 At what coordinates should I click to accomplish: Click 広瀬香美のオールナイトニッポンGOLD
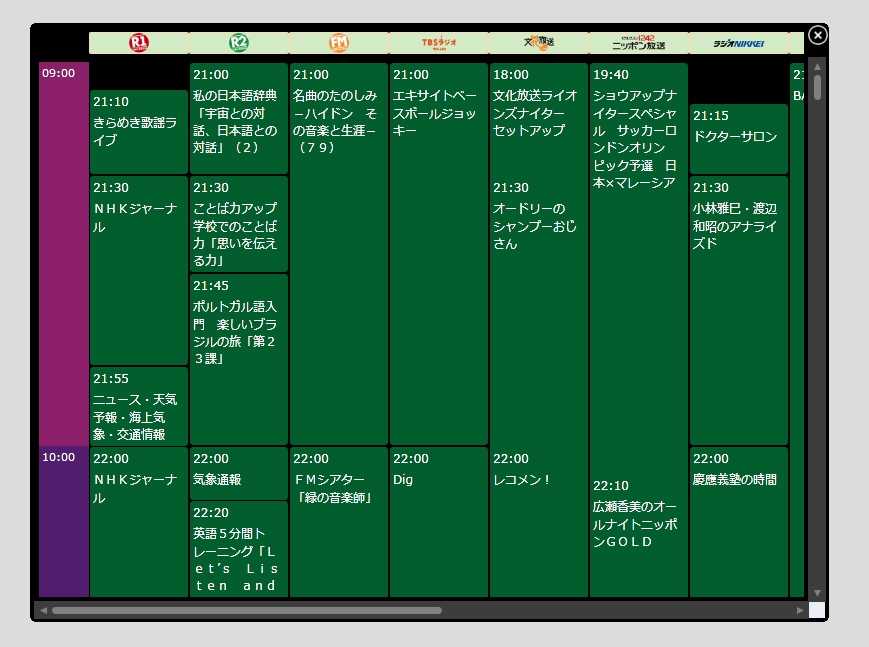[x=638, y=530]
